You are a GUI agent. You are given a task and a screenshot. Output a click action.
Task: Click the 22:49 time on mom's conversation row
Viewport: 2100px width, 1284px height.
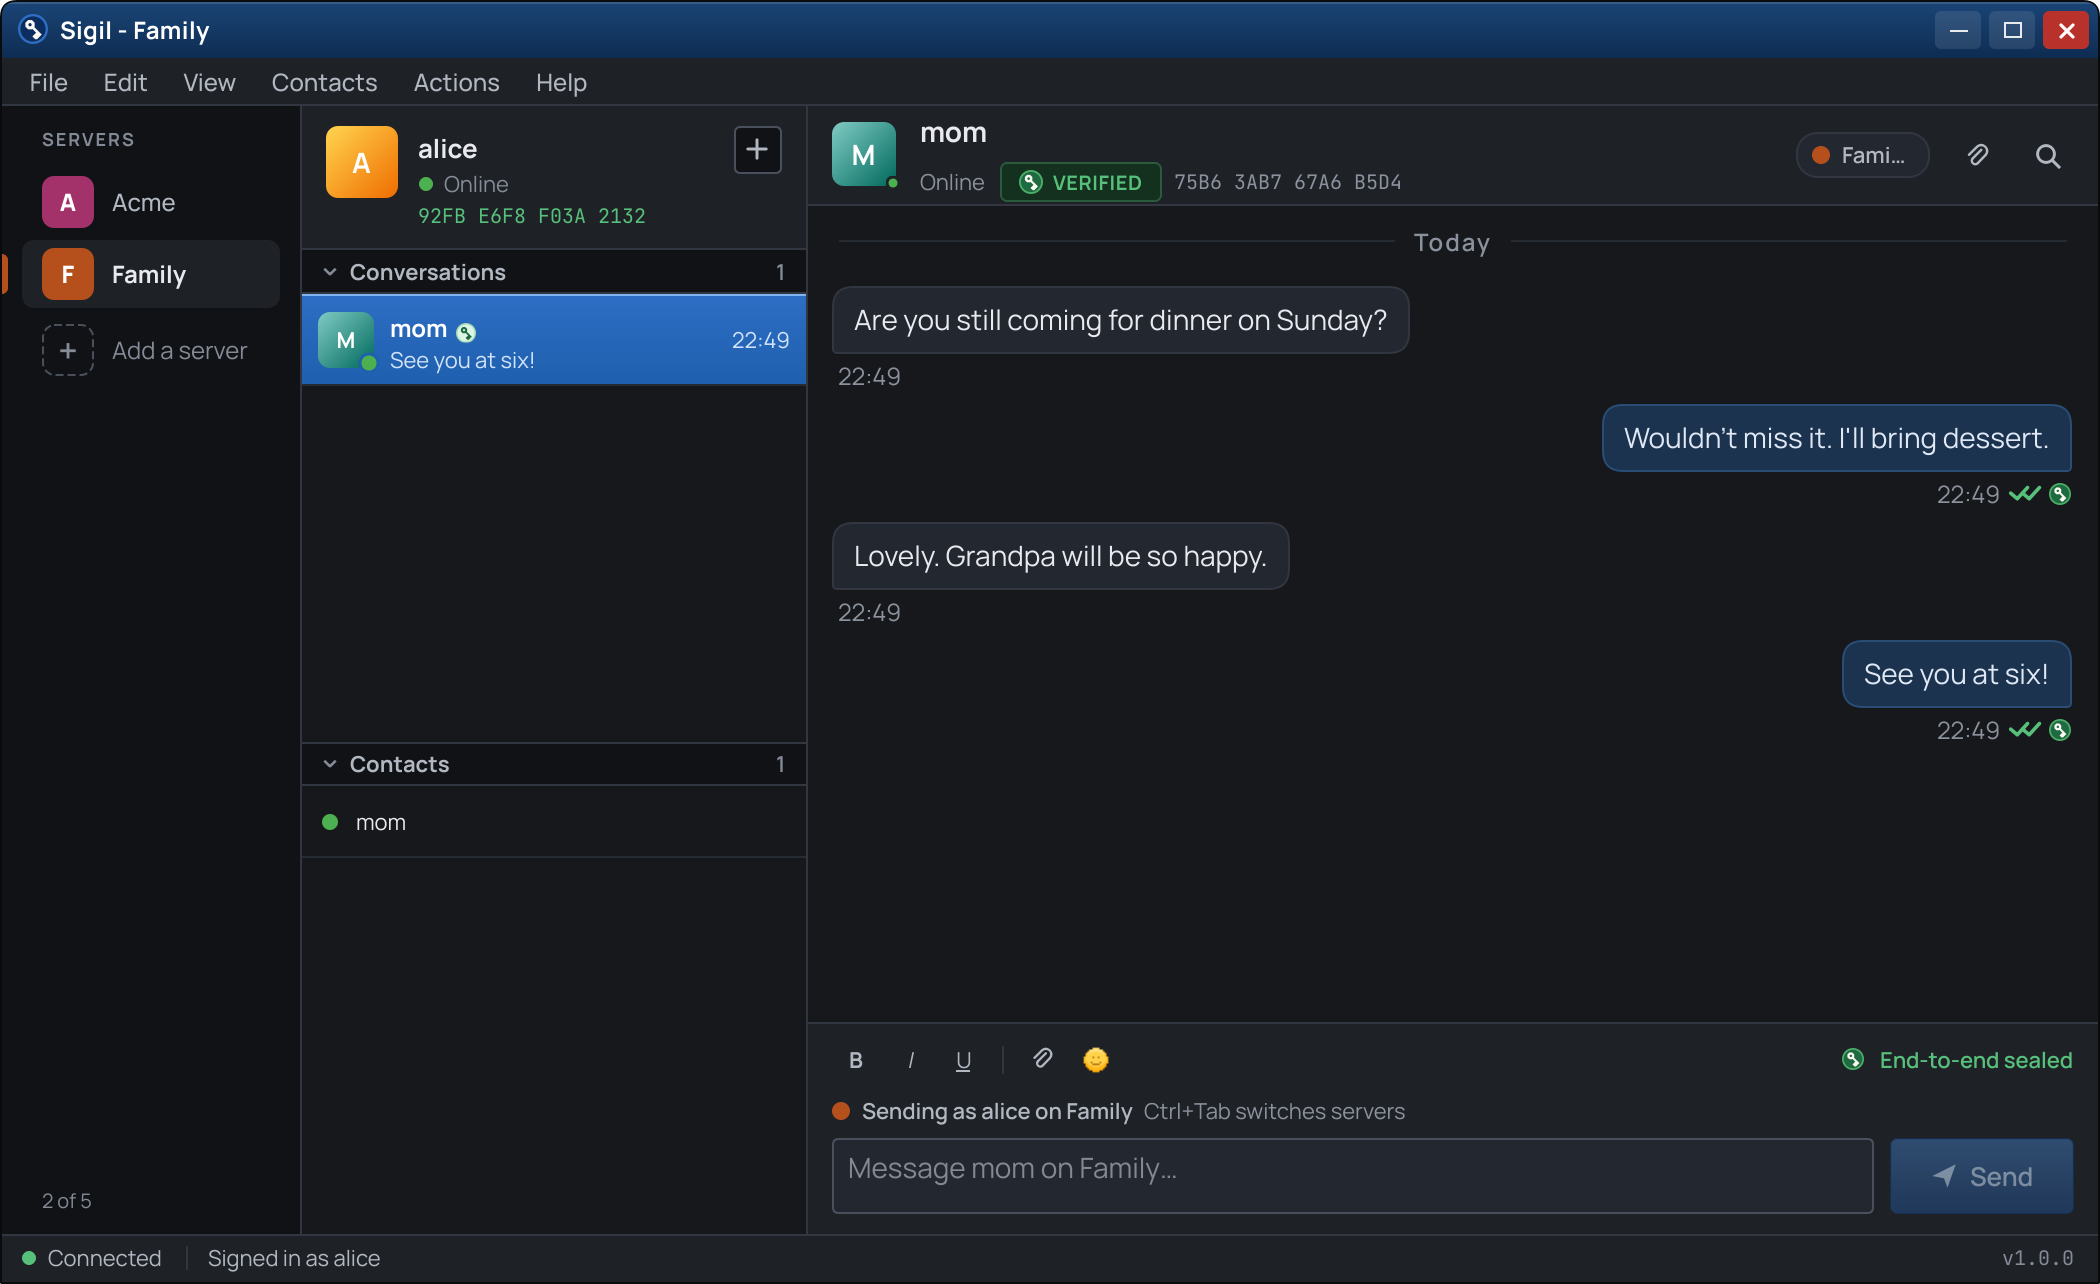point(760,340)
